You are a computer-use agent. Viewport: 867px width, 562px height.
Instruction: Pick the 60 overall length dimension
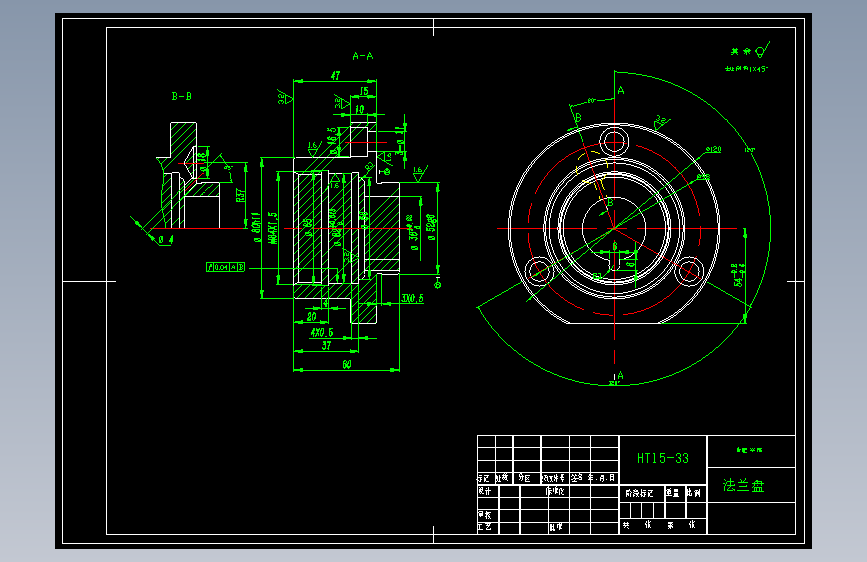[347, 364]
